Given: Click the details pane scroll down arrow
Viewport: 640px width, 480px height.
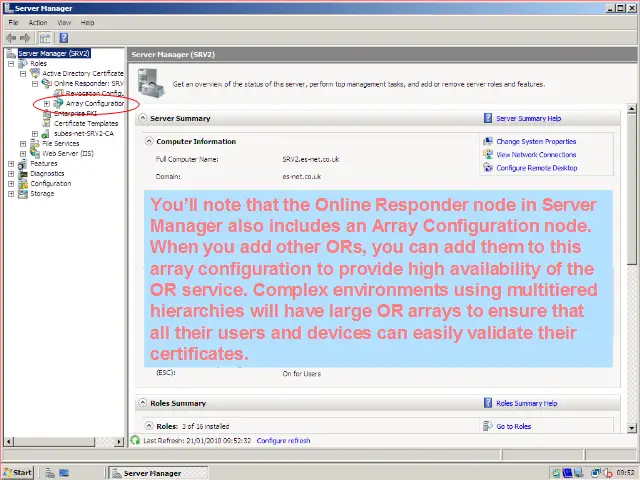Looking at the screenshot, I should (x=631, y=428).
